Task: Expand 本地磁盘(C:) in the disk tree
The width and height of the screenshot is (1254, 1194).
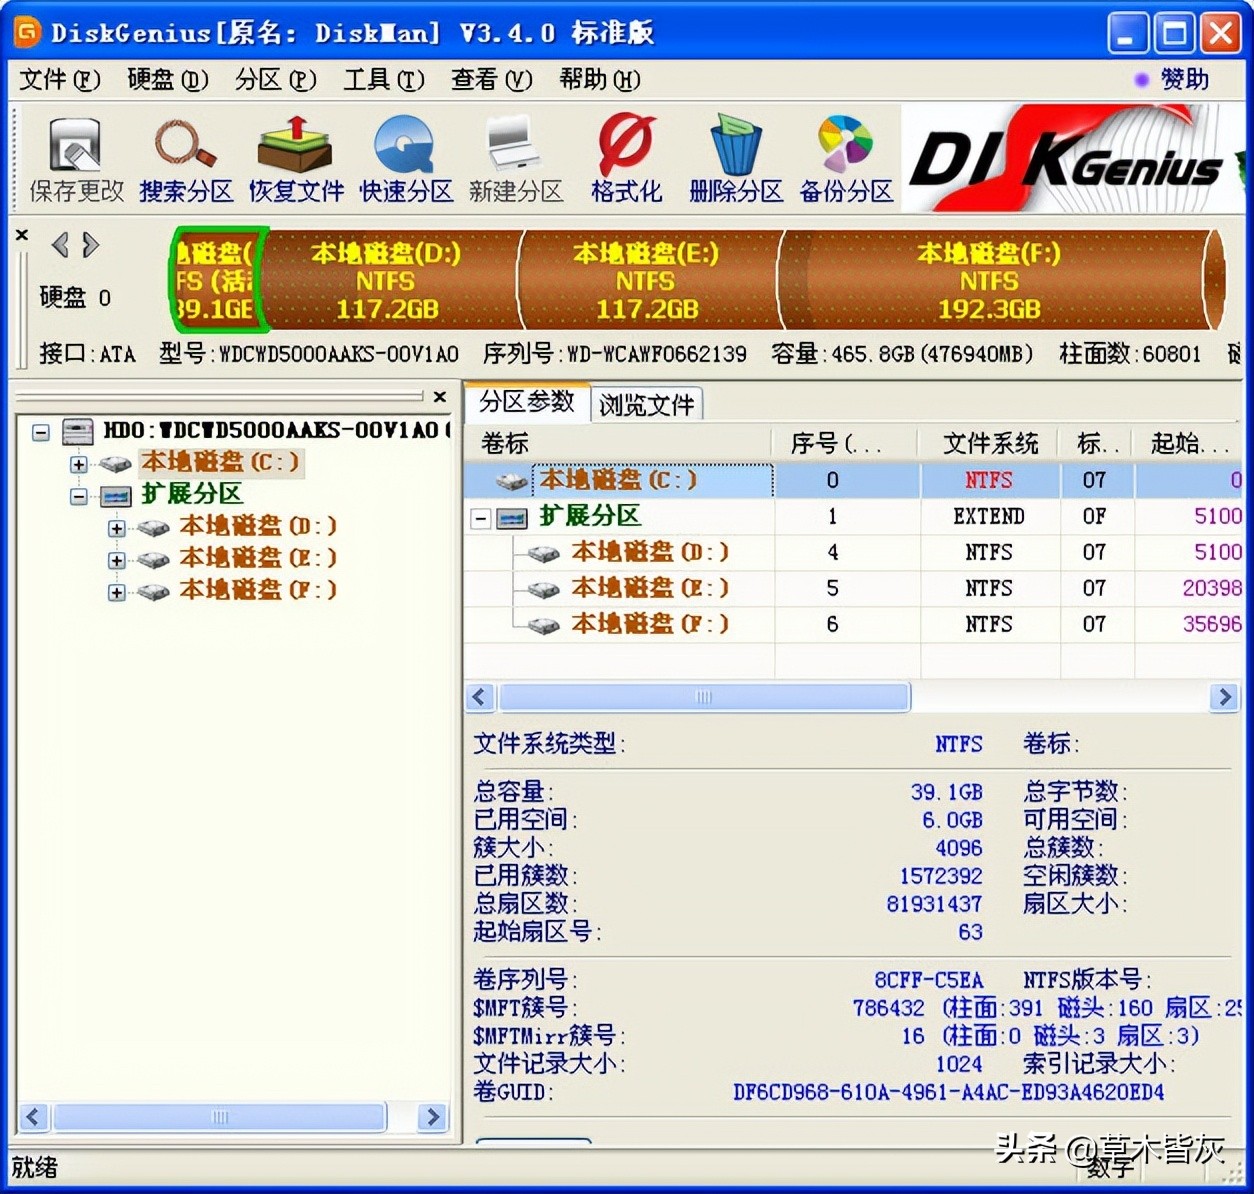Action: click(79, 463)
